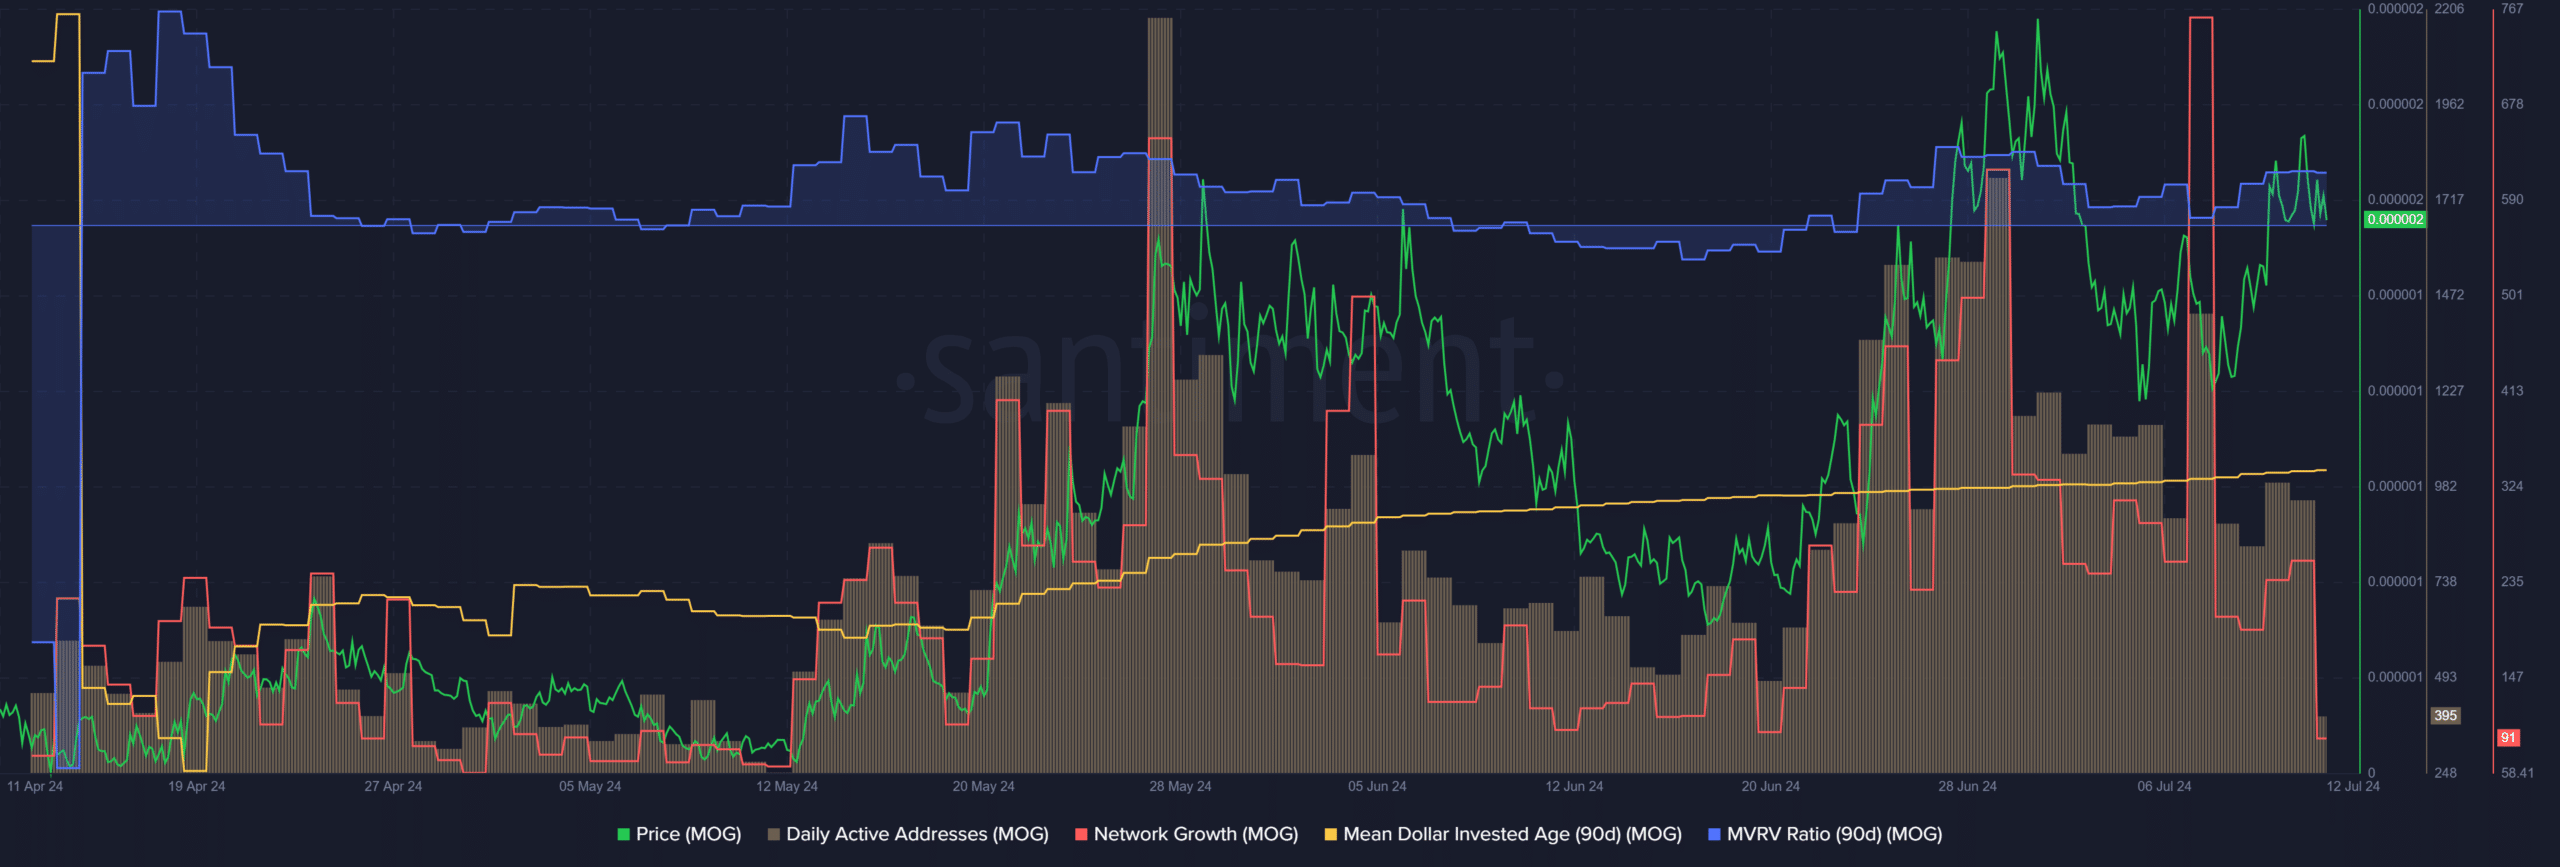Select the 20 May 24 date label
Screen dimensions: 2560x867
(x=983, y=786)
